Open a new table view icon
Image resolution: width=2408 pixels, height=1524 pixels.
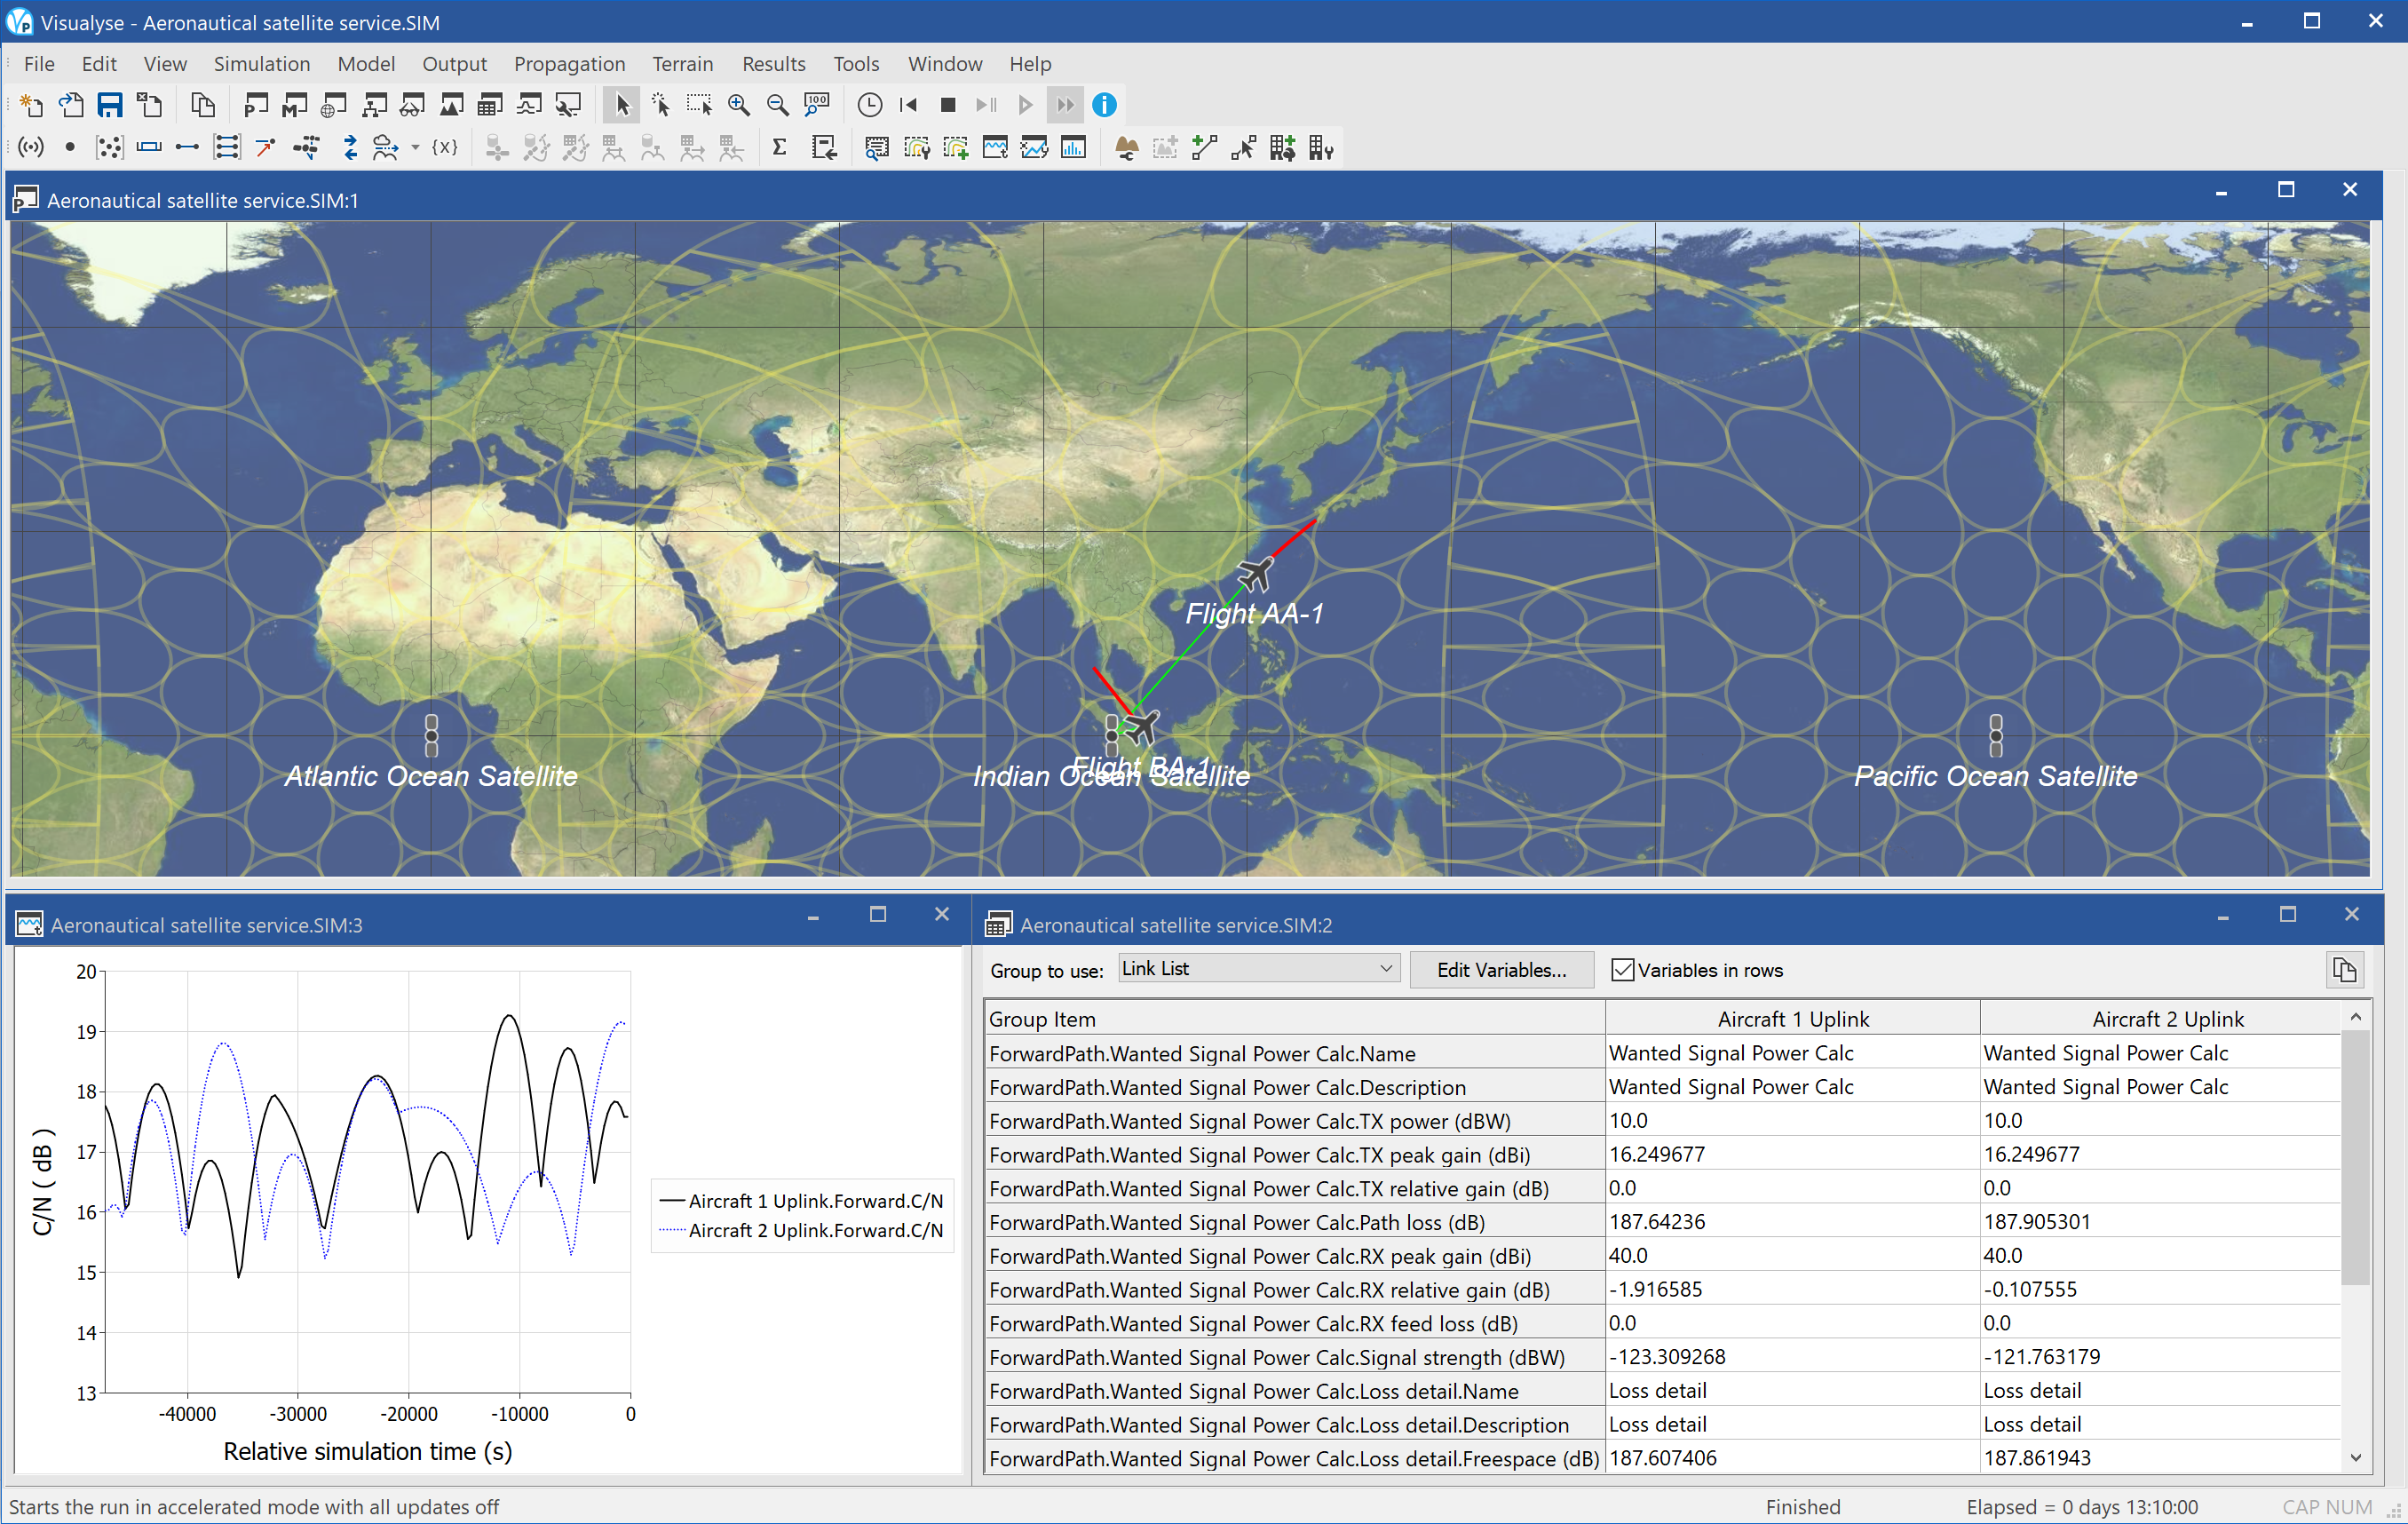pos(490,105)
